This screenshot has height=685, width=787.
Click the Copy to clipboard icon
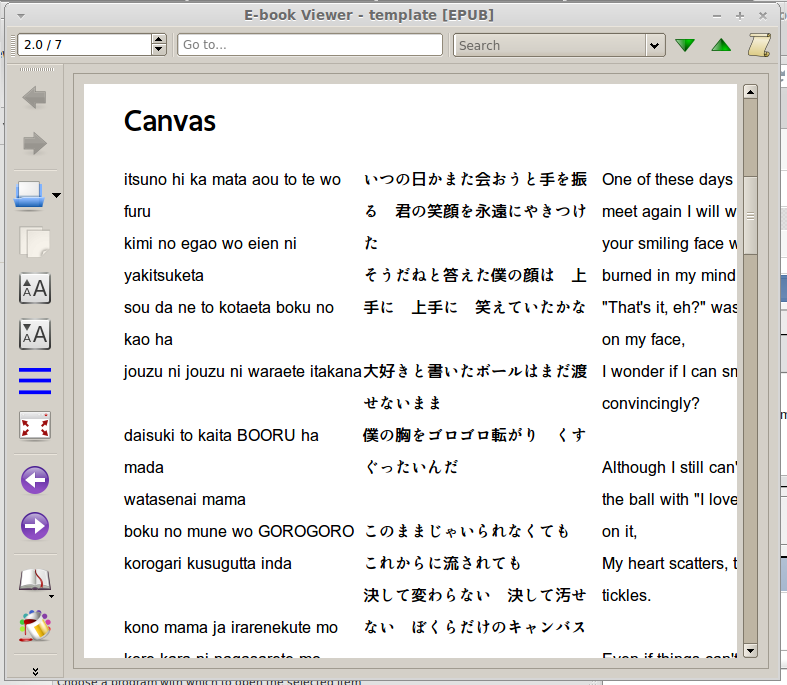click(x=35, y=242)
